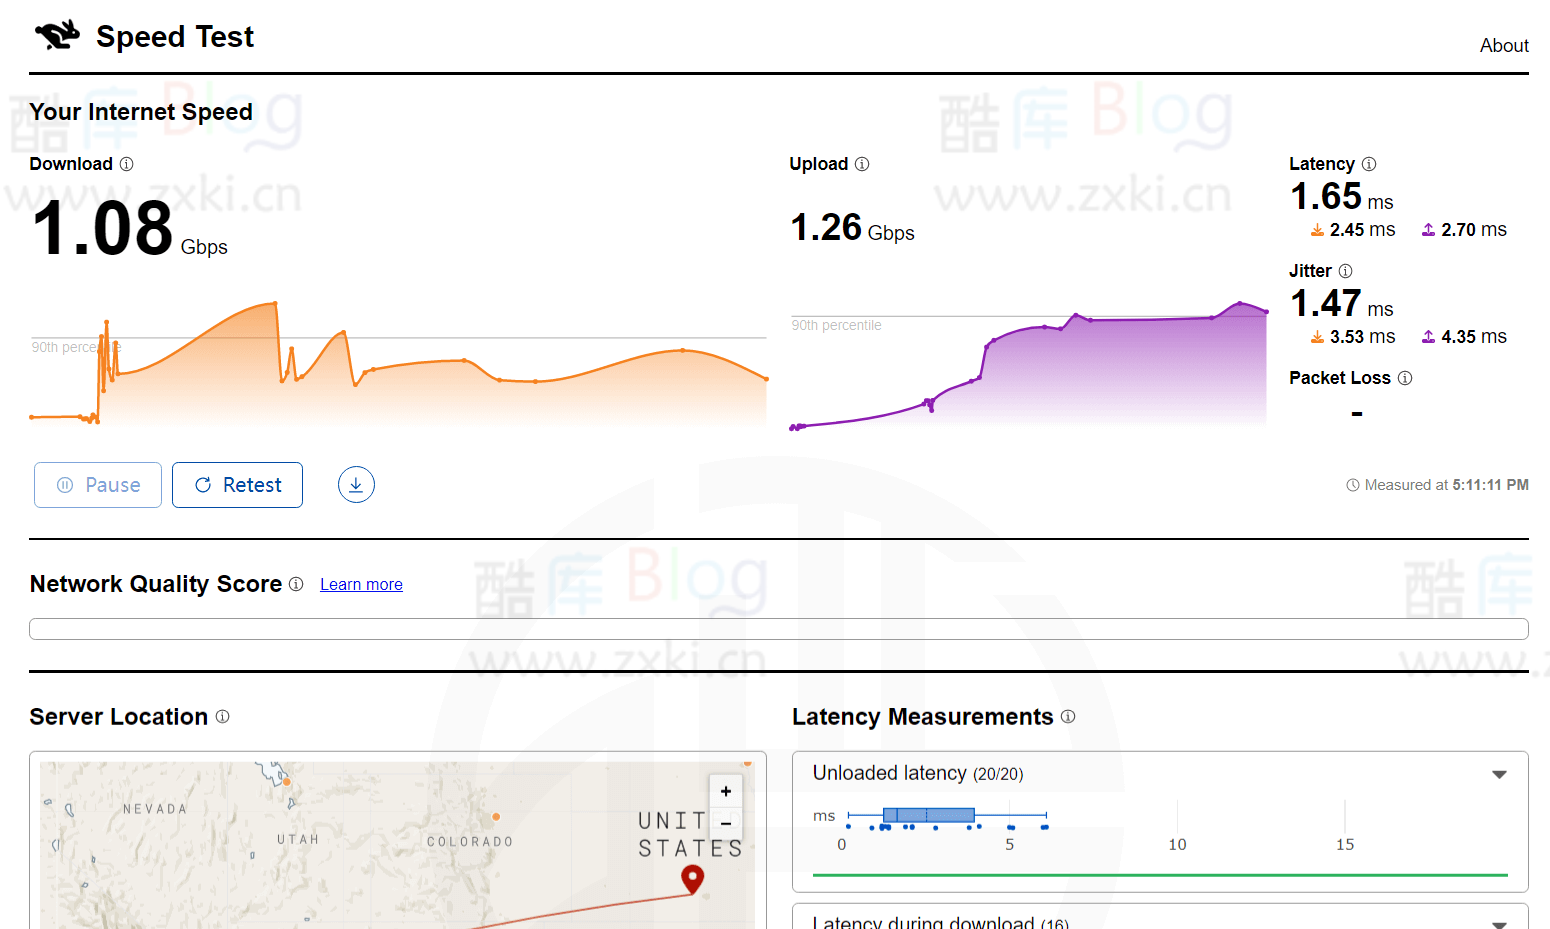
Task: Click the Latency Measurements info icon
Action: tap(1068, 717)
